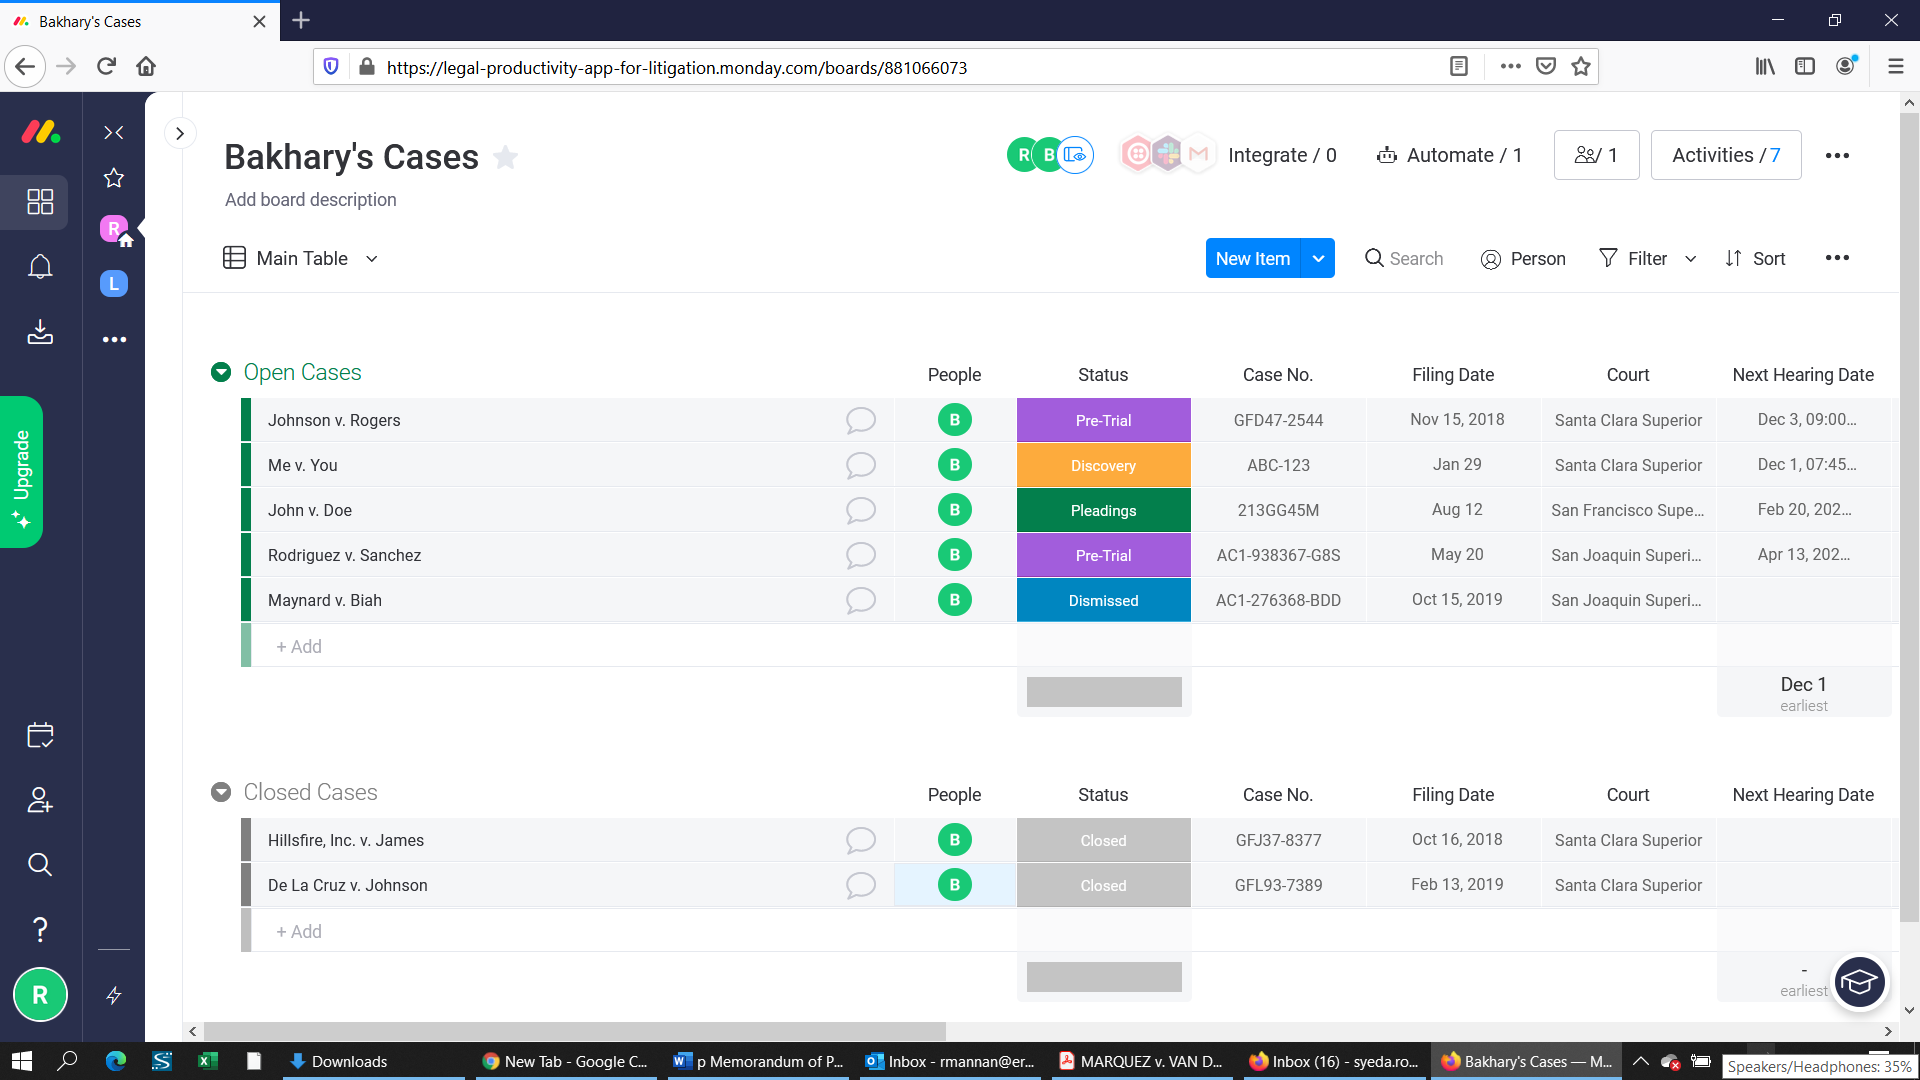Open the help question mark icon

coord(40,930)
